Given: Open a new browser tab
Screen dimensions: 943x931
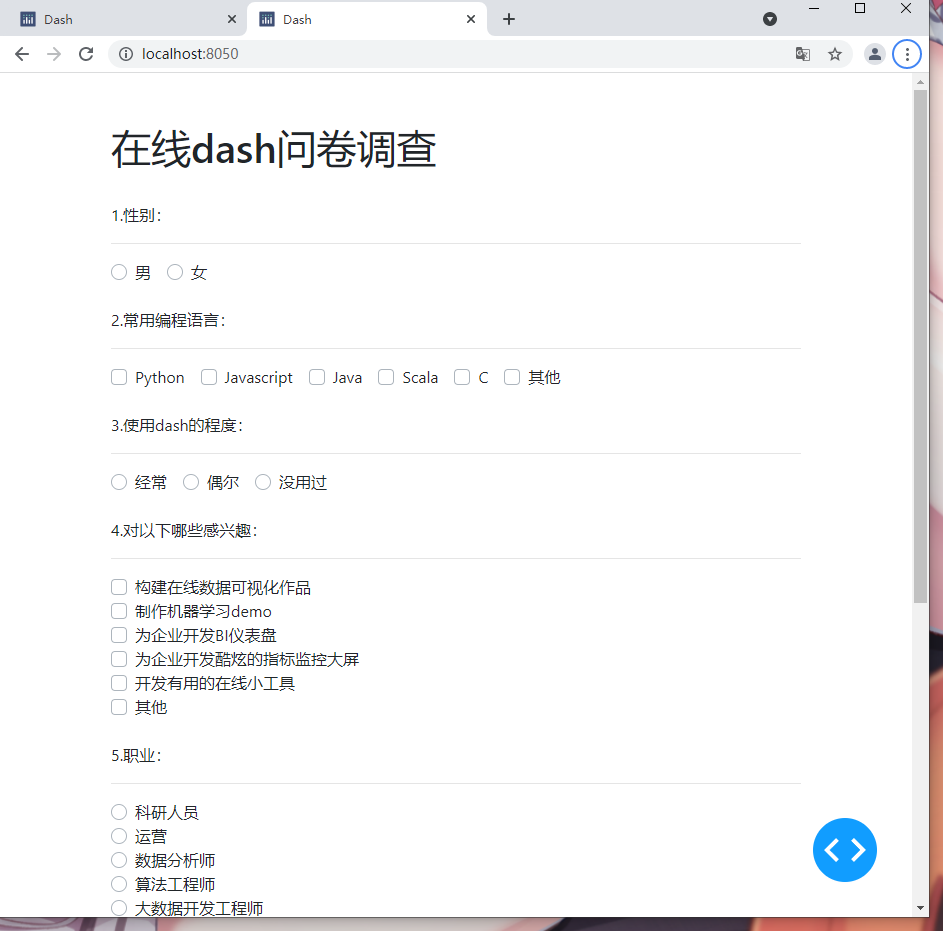Looking at the screenshot, I should tap(509, 19).
